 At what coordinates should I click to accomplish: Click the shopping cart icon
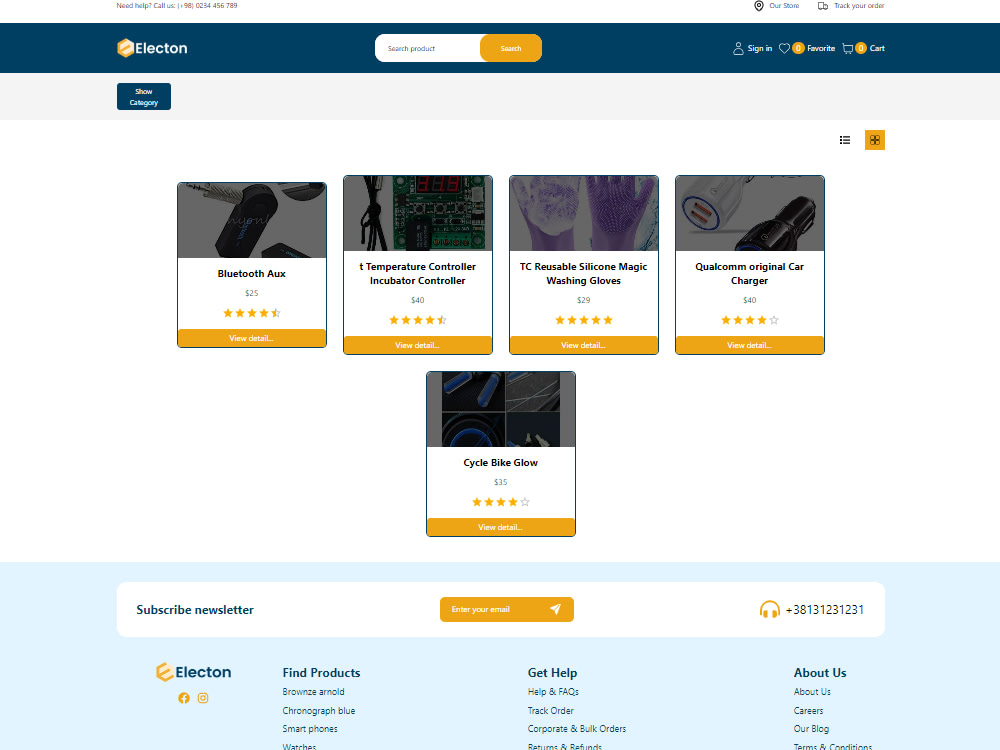tap(848, 48)
